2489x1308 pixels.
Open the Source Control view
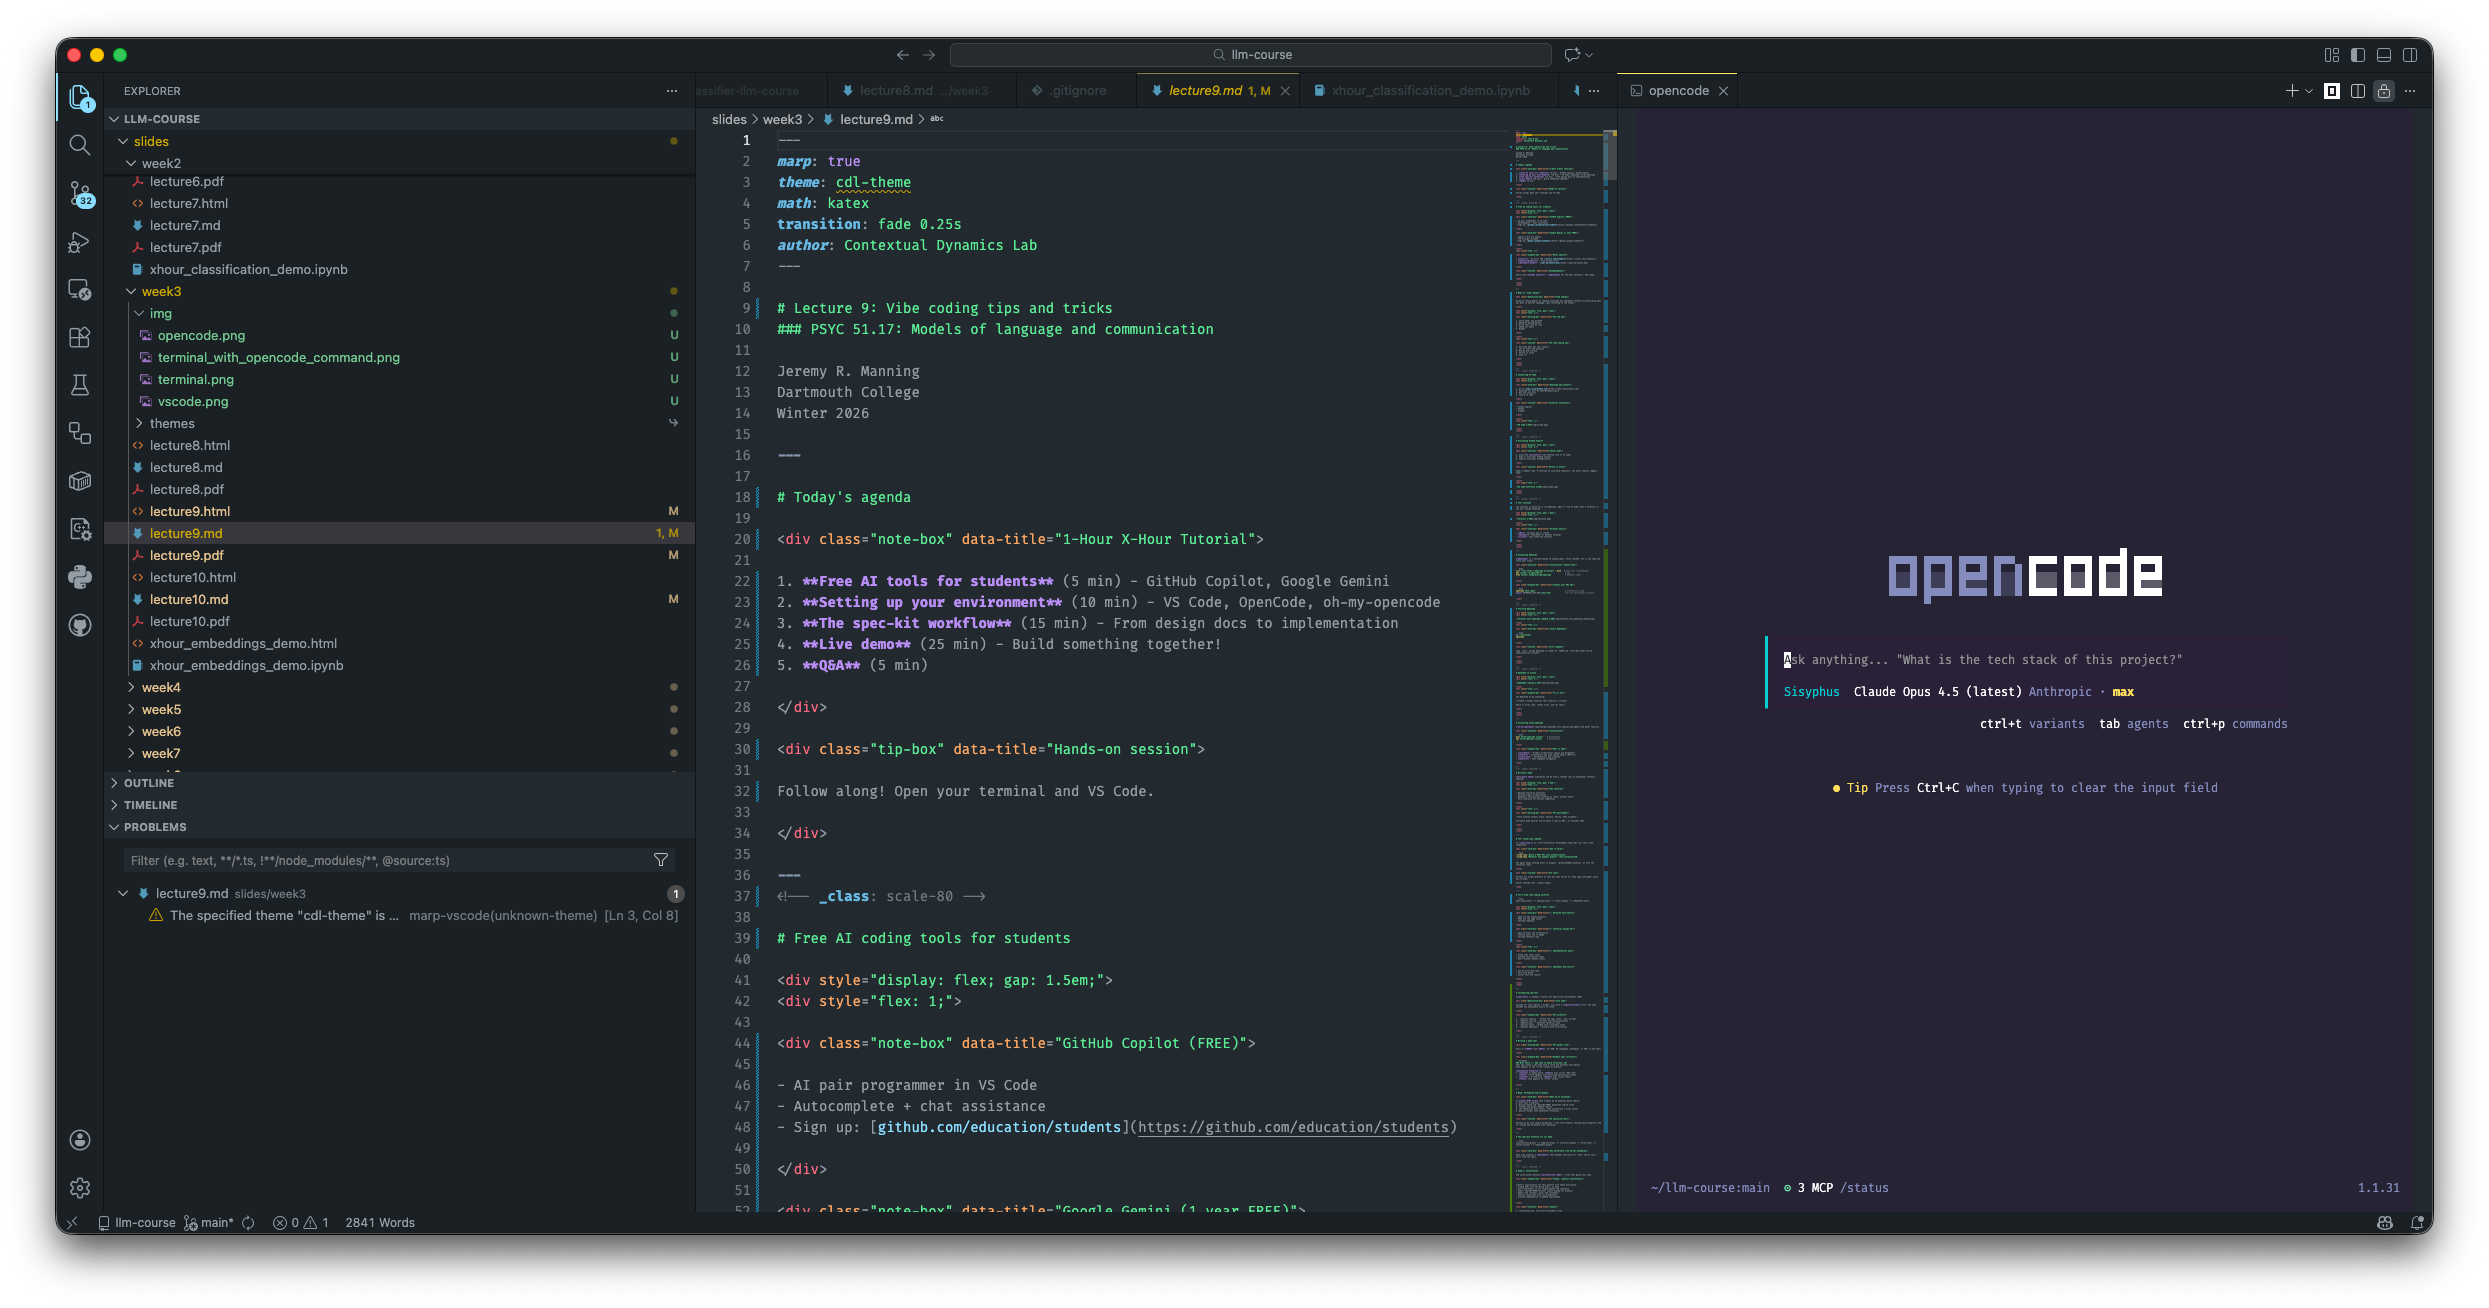click(80, 193)
